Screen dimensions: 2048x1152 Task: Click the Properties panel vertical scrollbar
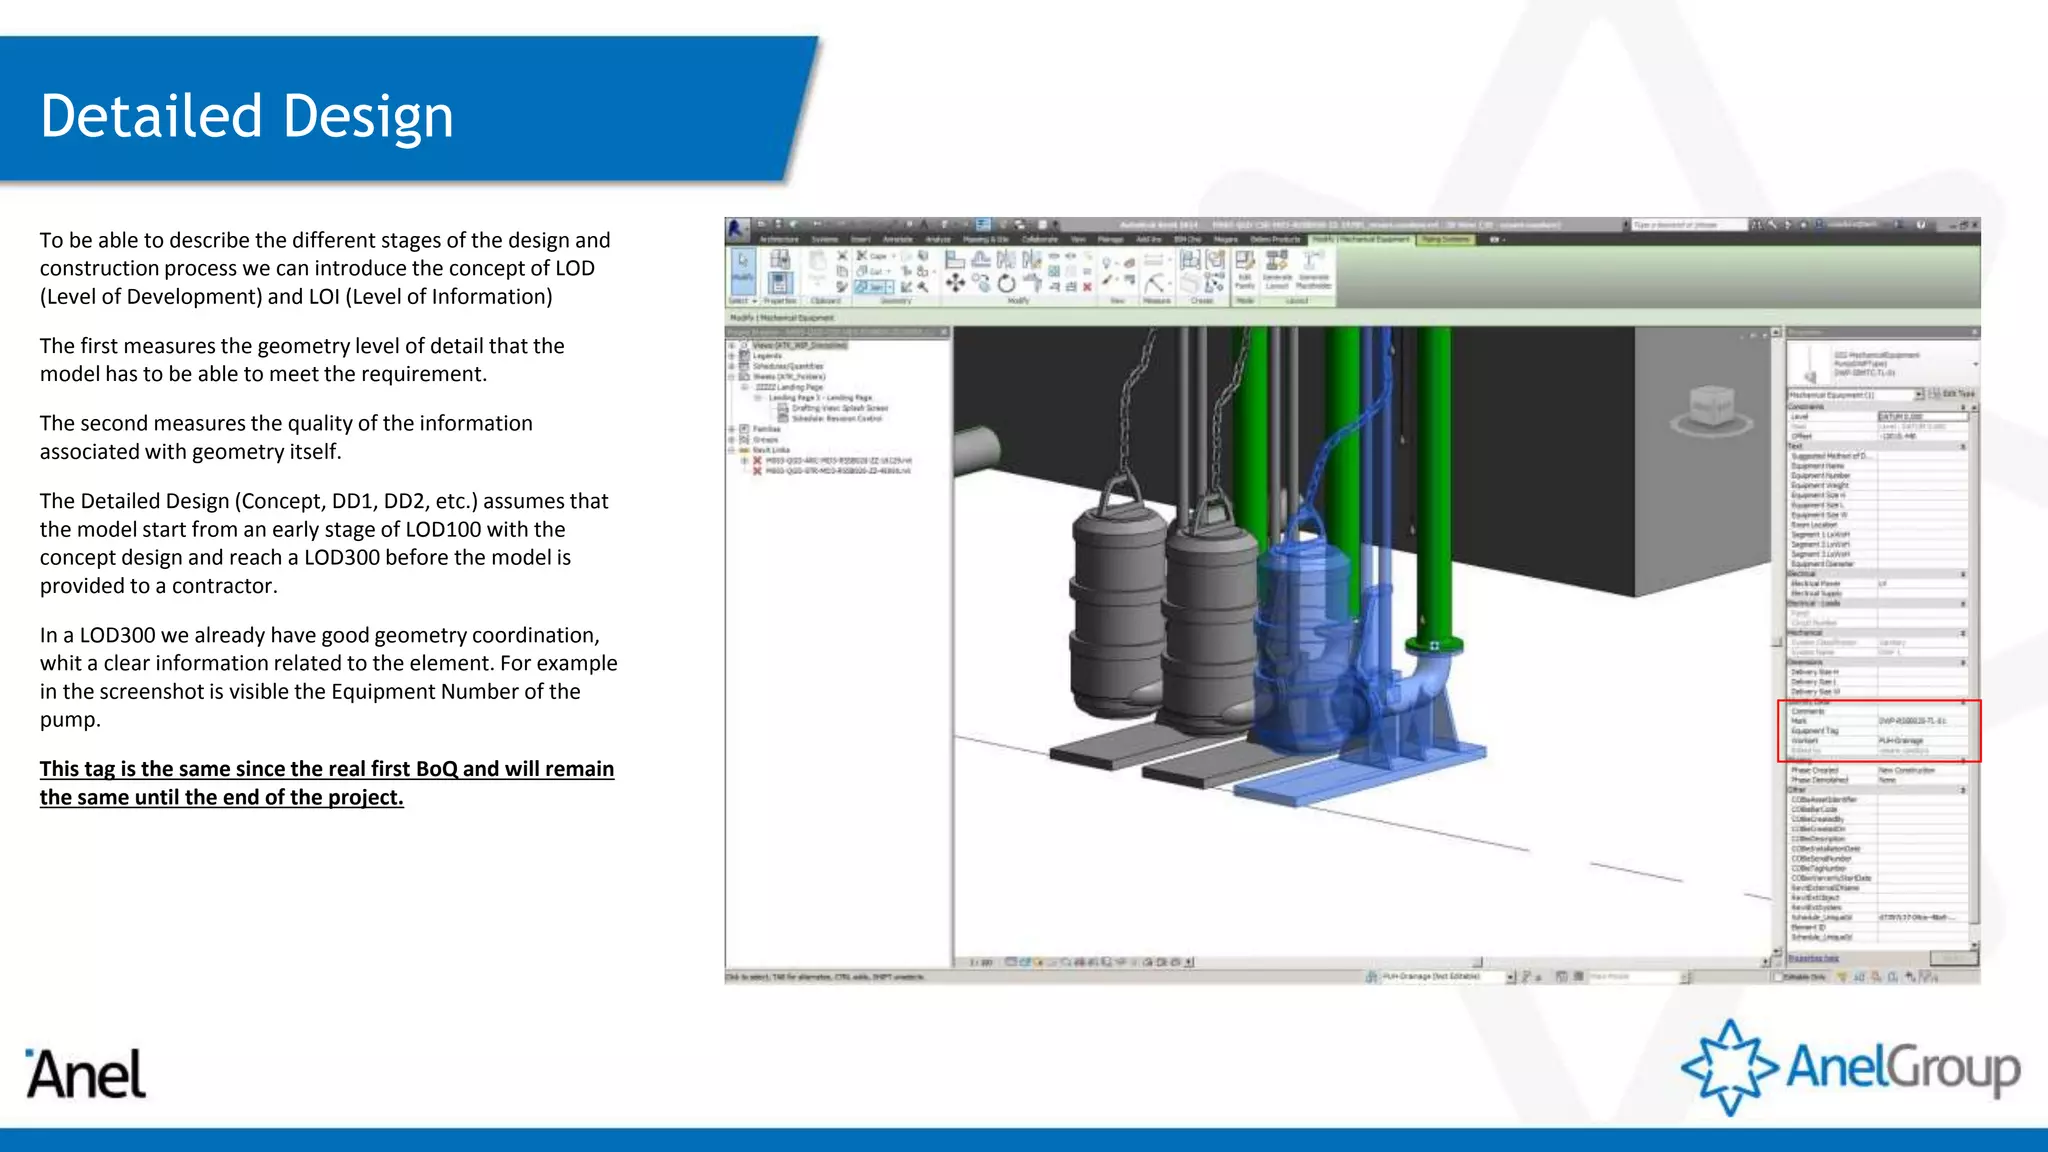[x=1974, y=660]
